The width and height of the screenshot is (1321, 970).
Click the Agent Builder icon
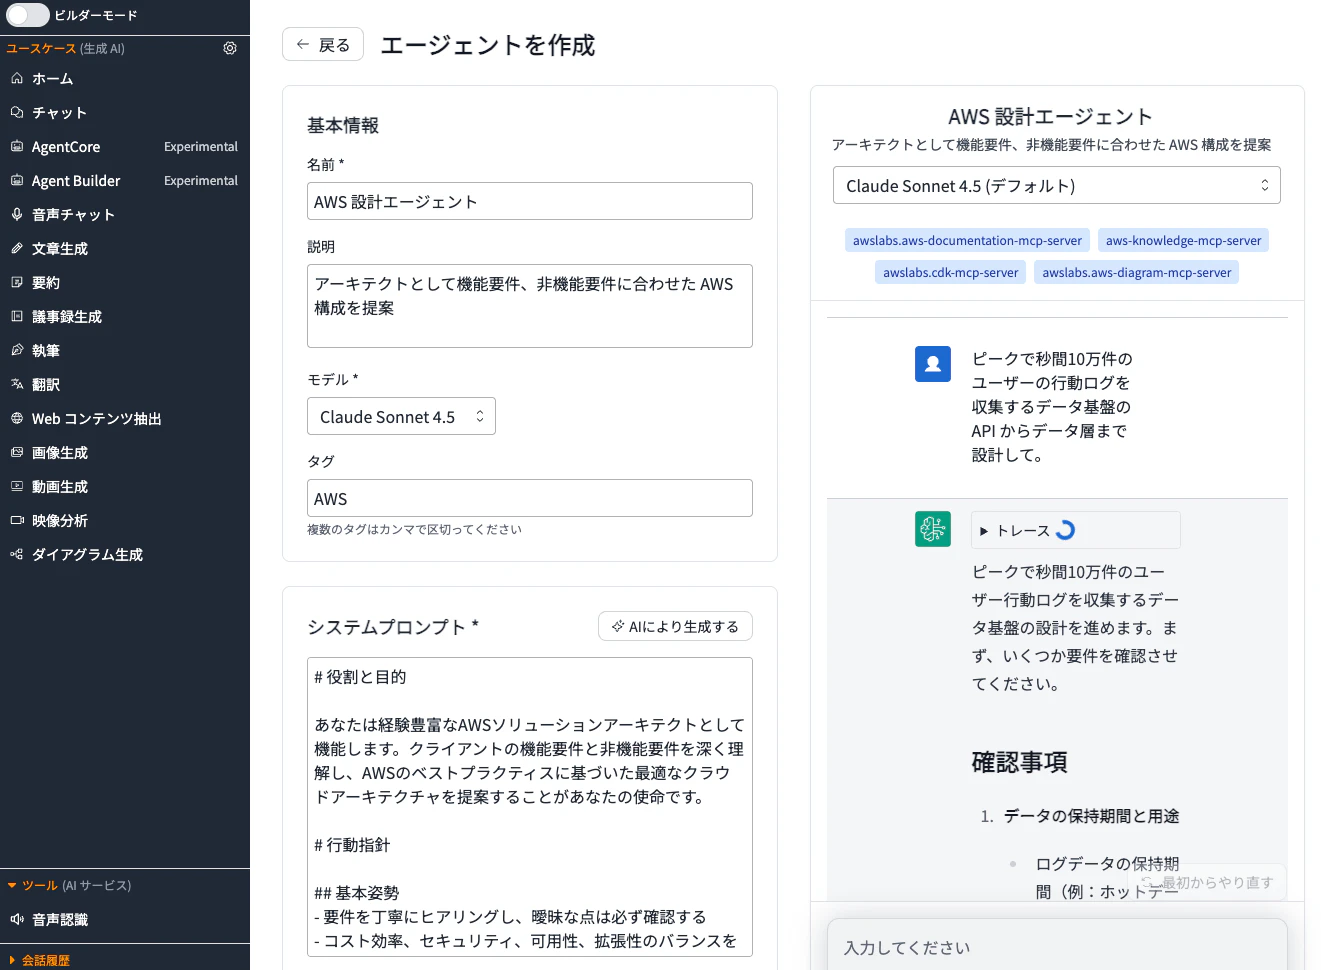pyautogui.click(x=17, y=180)
